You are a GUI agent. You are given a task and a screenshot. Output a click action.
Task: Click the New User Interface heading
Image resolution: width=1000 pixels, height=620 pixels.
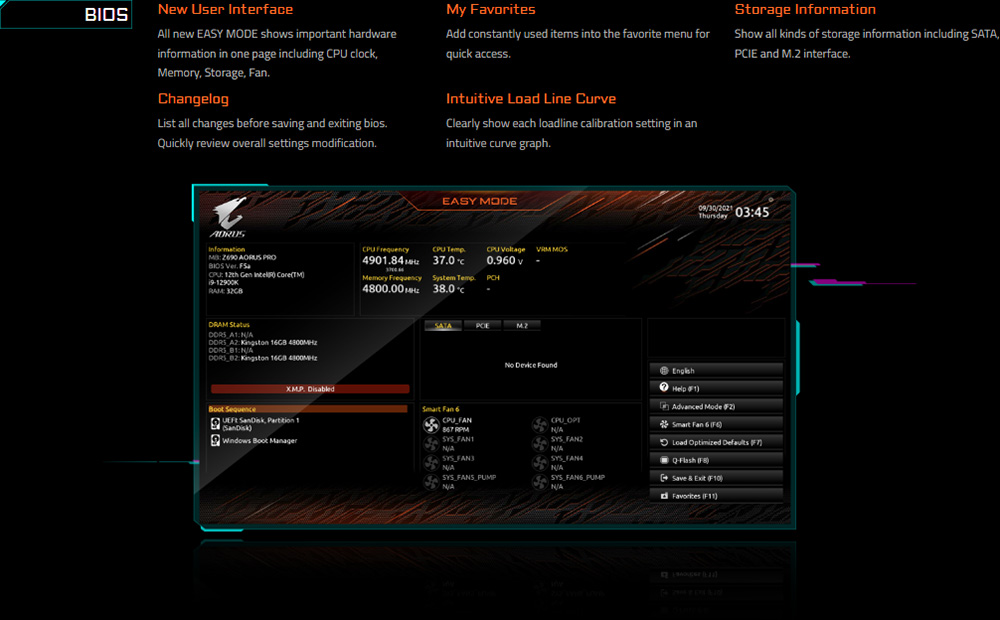tap(225, 10)
